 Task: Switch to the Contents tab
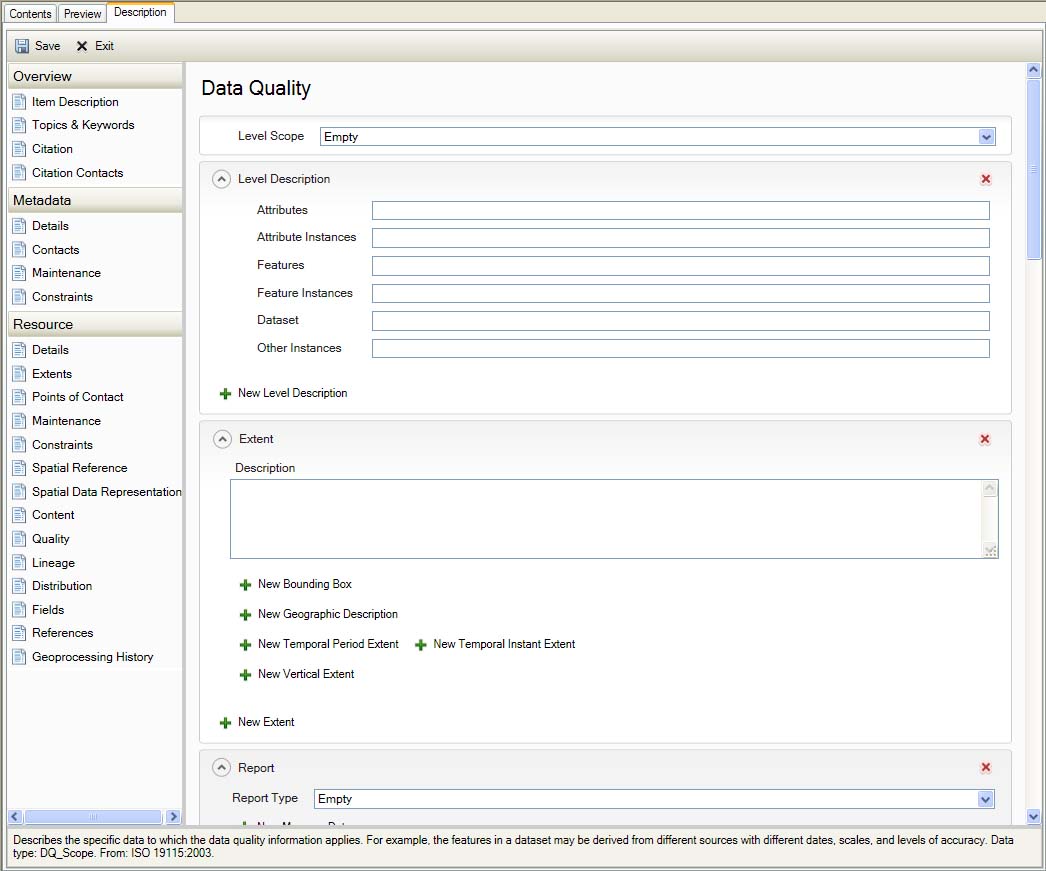coord(30,14)
